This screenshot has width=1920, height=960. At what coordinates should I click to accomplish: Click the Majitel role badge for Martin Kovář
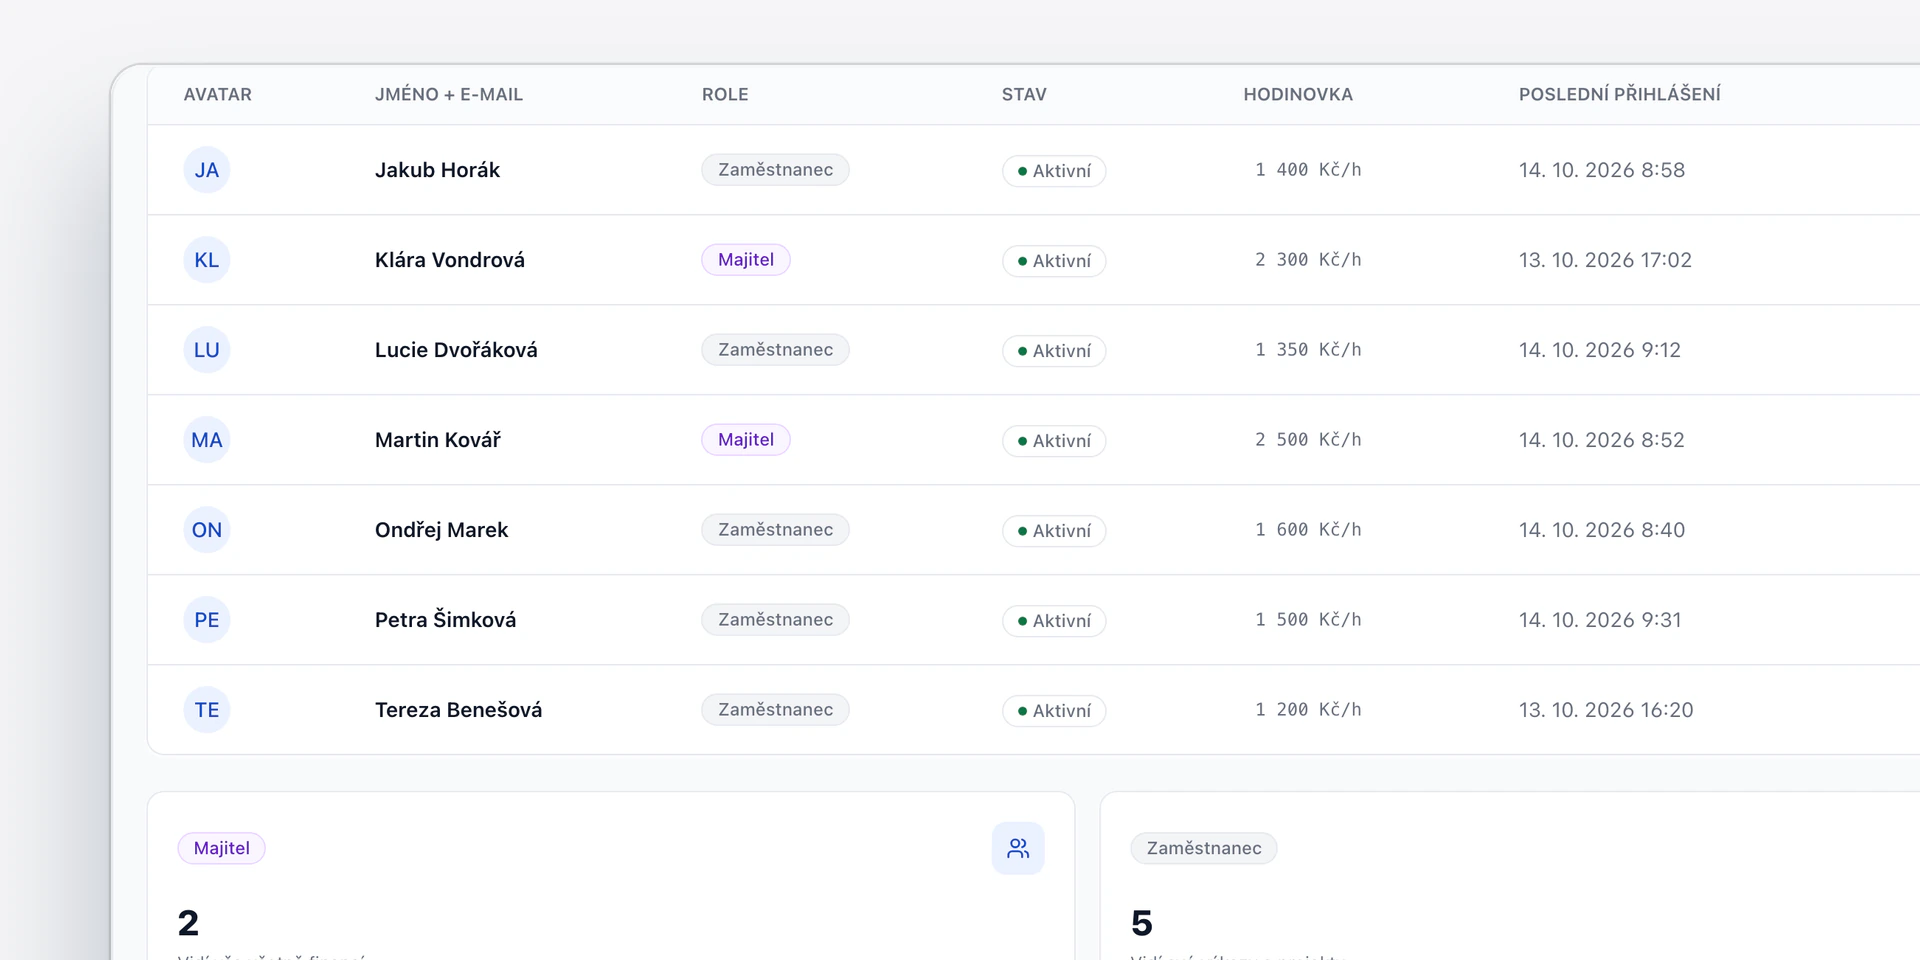tap(746, 440)
